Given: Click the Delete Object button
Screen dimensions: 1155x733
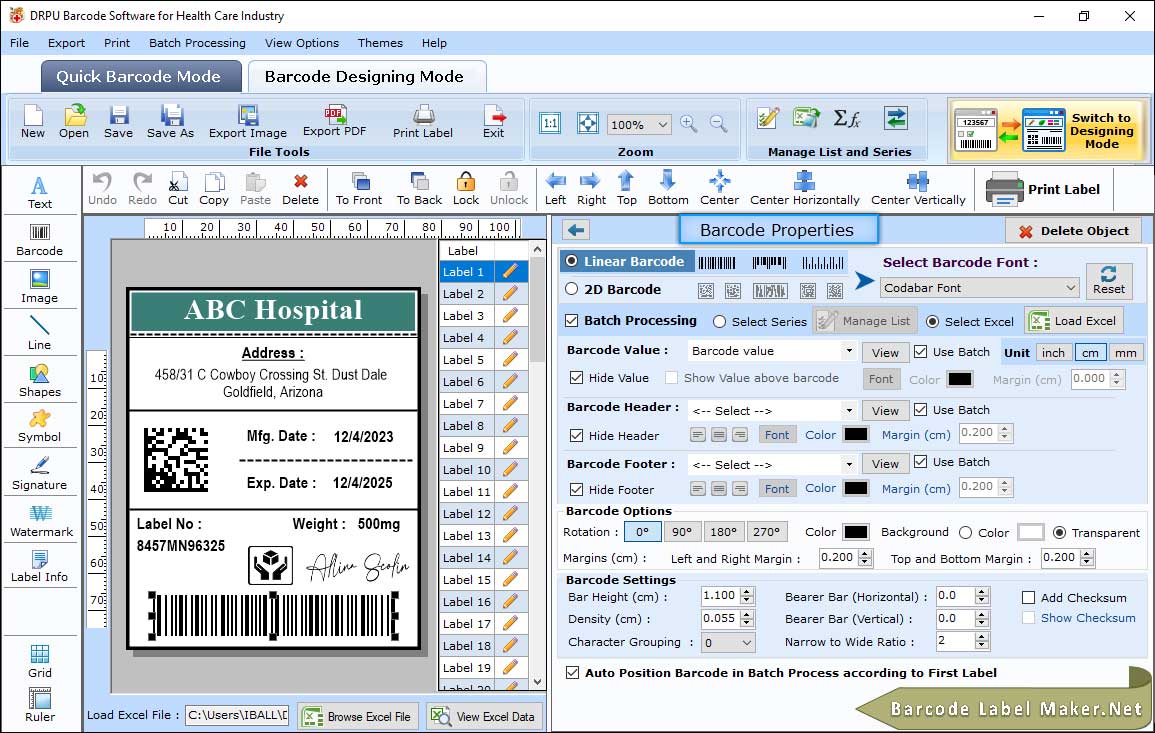Looking at the screenshot, I should (1073, 231).
